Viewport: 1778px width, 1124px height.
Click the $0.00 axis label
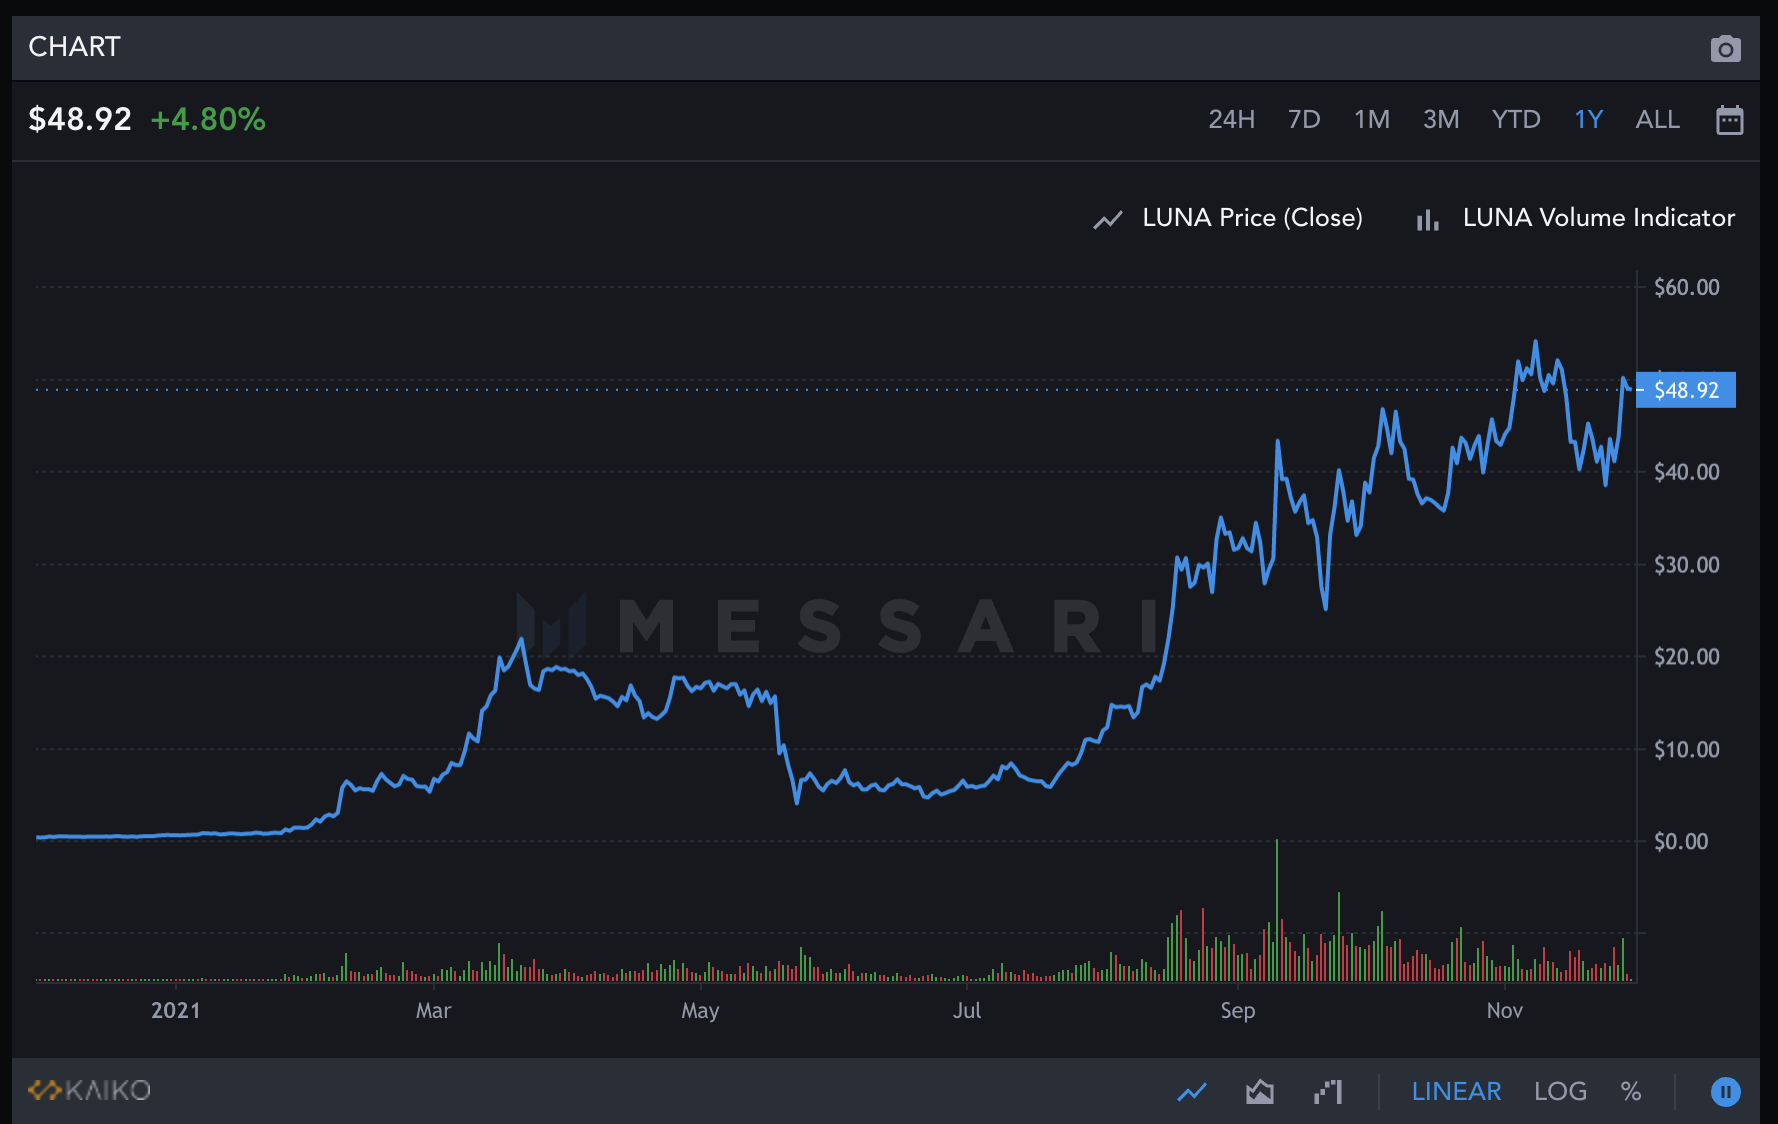coord(1681,842)
